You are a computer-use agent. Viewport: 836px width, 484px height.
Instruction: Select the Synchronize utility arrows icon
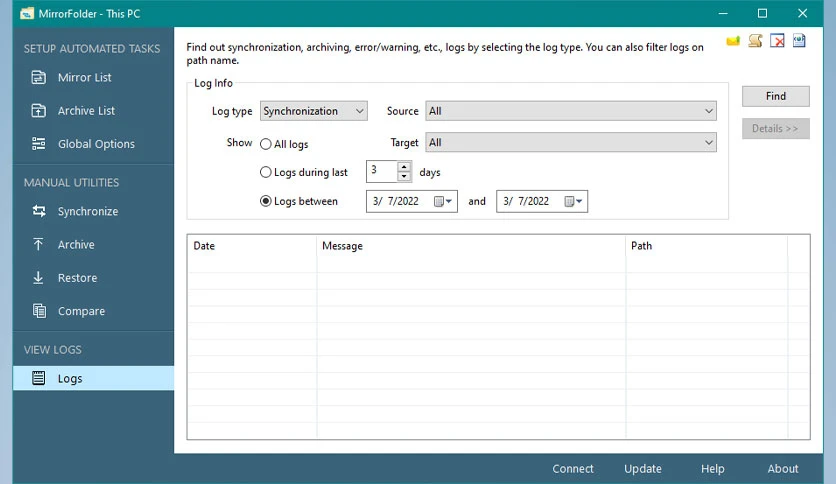point(38,211)
